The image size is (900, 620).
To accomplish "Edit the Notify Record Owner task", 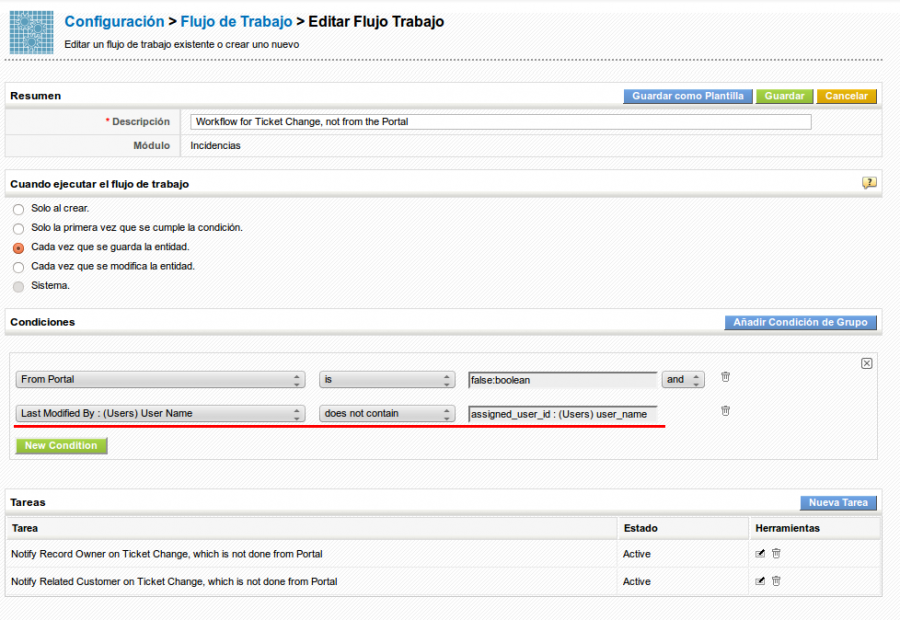I will tap(760, 553).
